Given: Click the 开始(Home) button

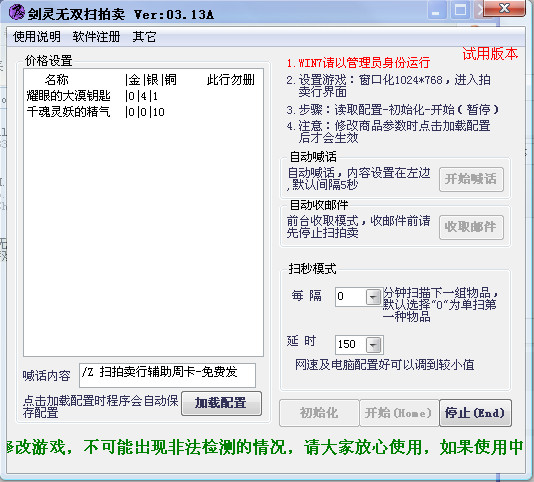Looking at the screenshot, I should pyautogui.click(x=399, y=413).
